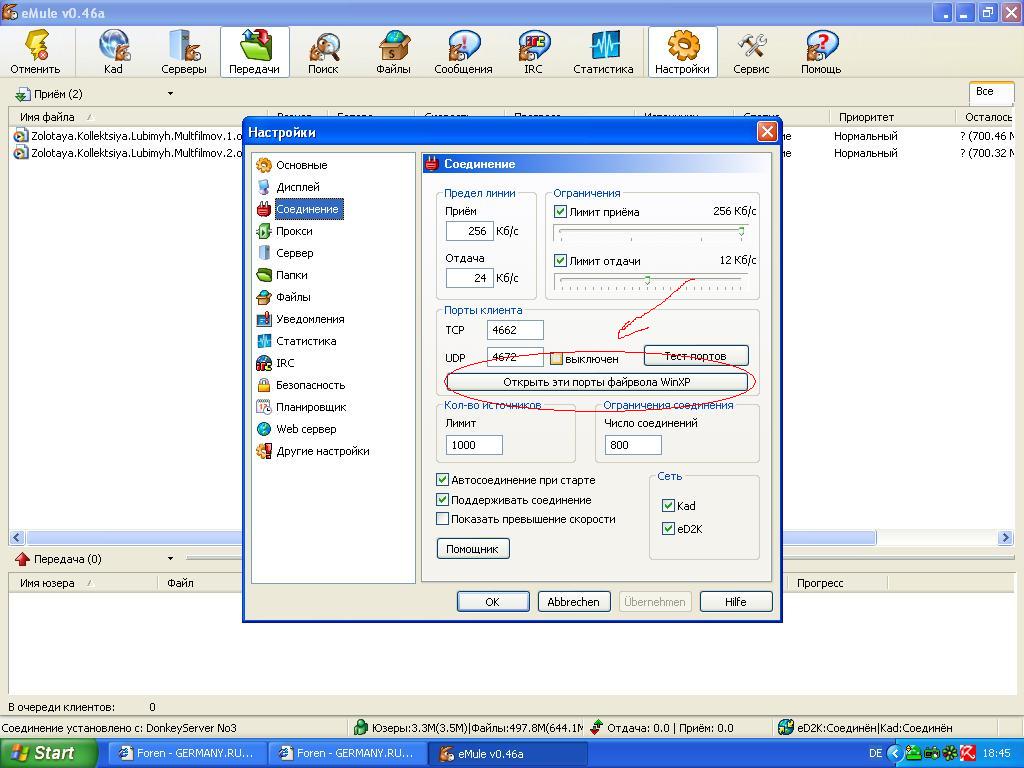Click the DE language indicator in tray
1024x768 pixels.
875,753
